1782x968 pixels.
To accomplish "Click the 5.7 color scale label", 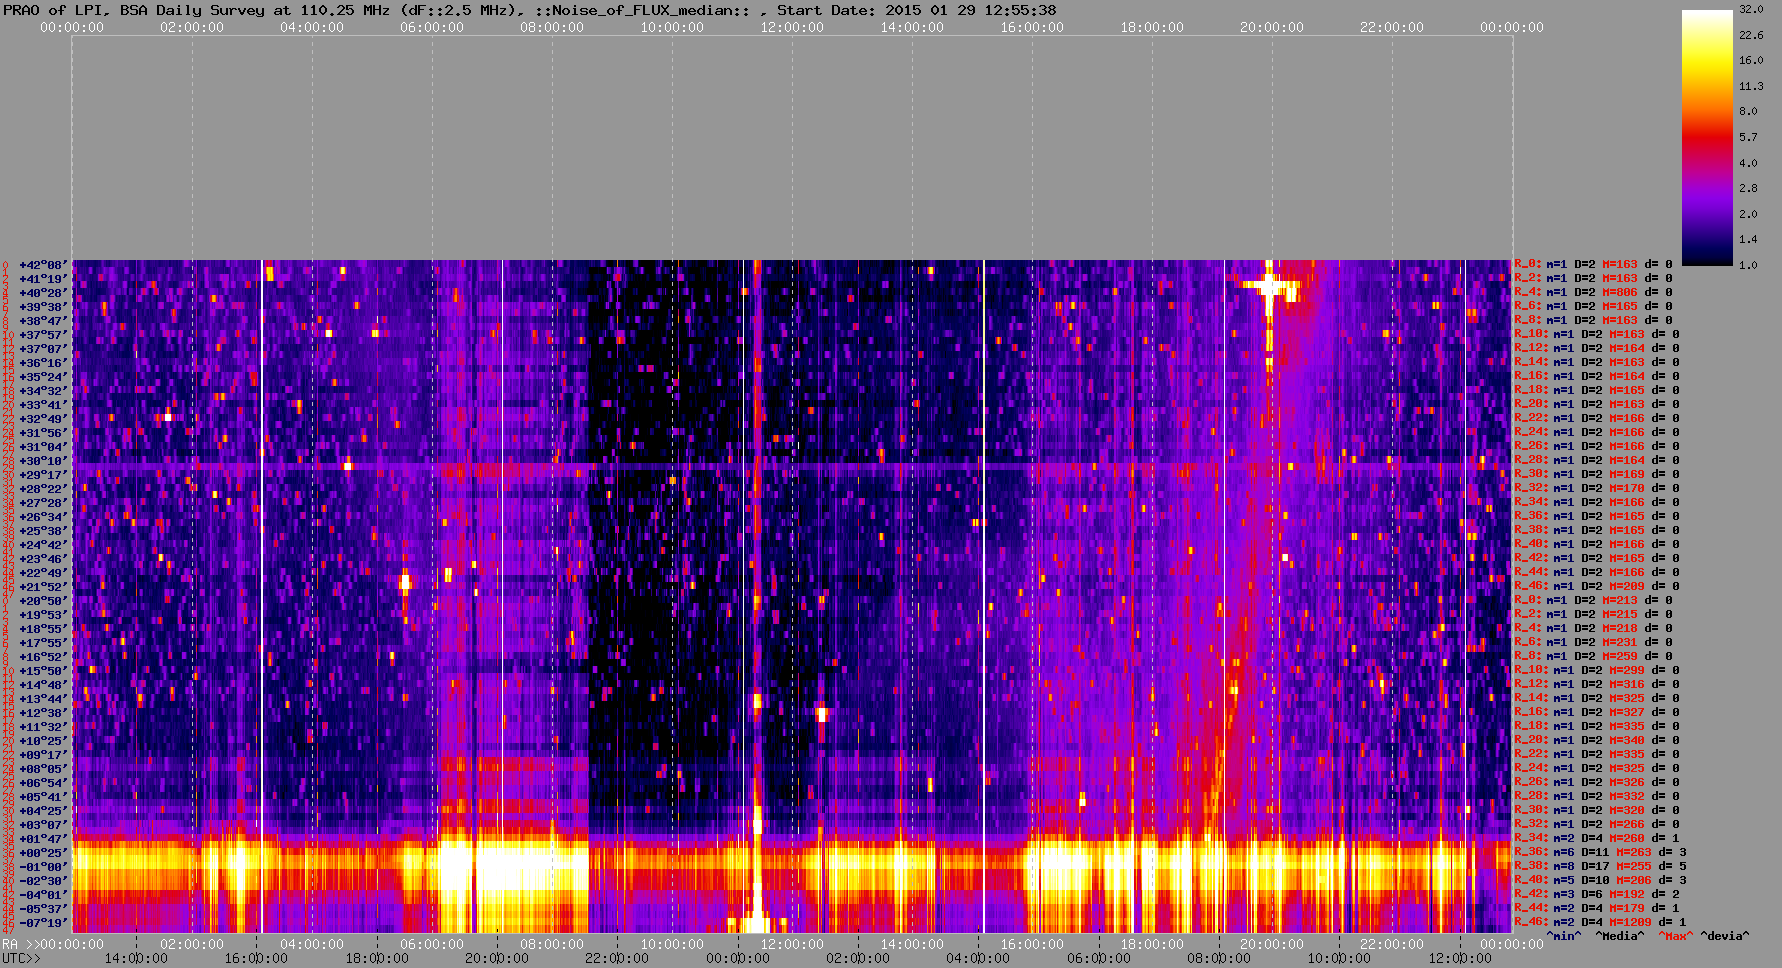I will click(1748, 137).
